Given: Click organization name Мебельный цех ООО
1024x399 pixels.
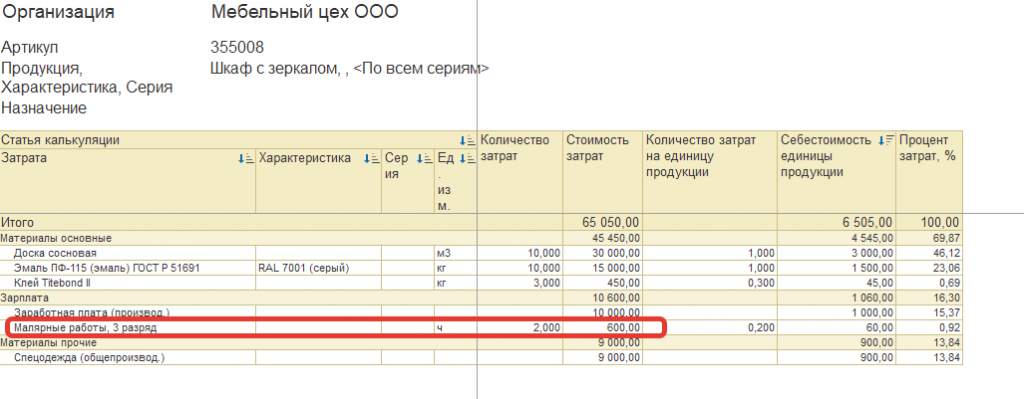Looking at the screenshot, I should [304, 12].
